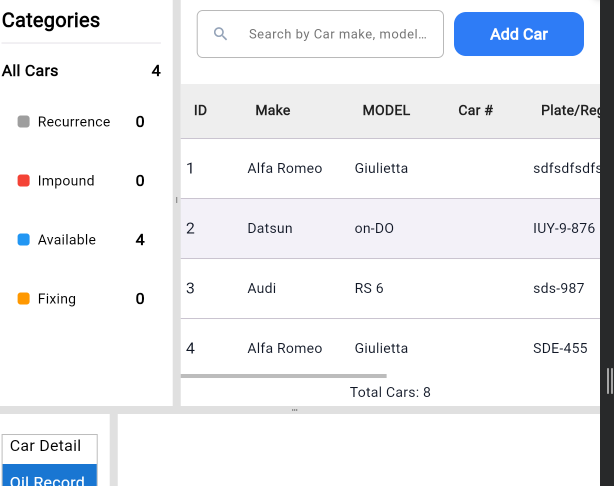This screenshot has width=614, height=486.
Task: Click the horizontal pane splitter handle
Action: click(294, 410)
